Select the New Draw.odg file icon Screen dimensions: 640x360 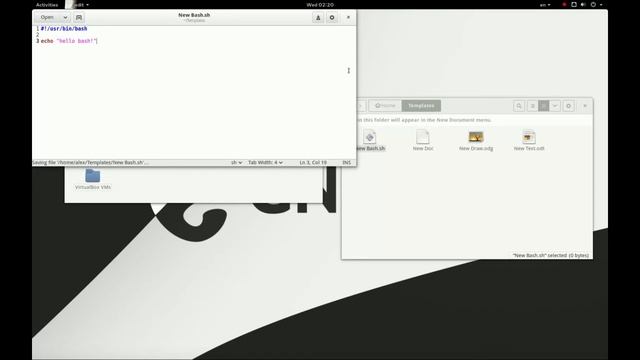click(476, 137)
